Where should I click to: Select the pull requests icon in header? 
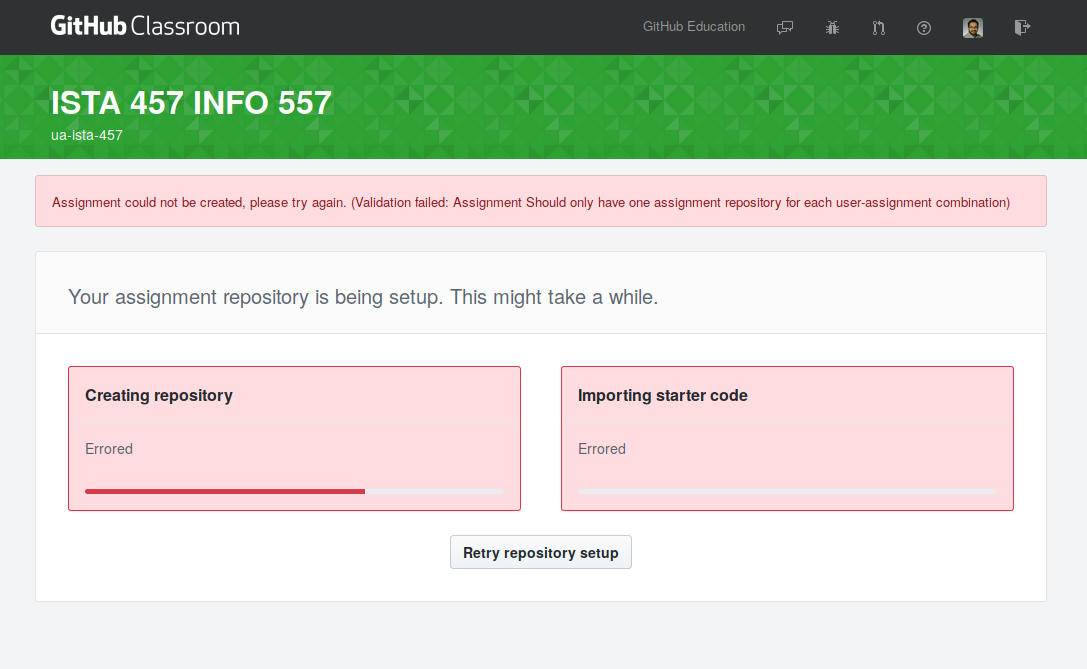(x=878, y=27)
